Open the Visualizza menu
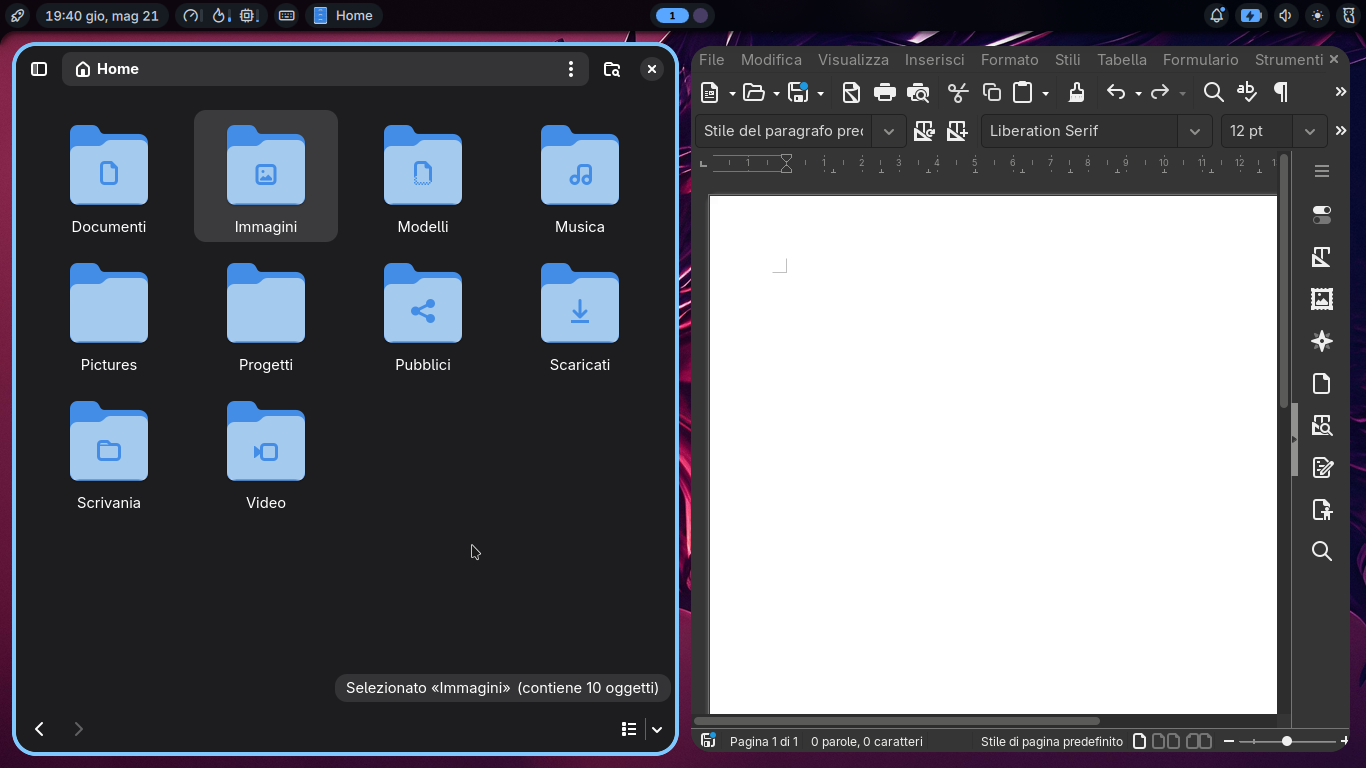The height and width of the screenshot is (768, 1366). click(x=853, y=60)
